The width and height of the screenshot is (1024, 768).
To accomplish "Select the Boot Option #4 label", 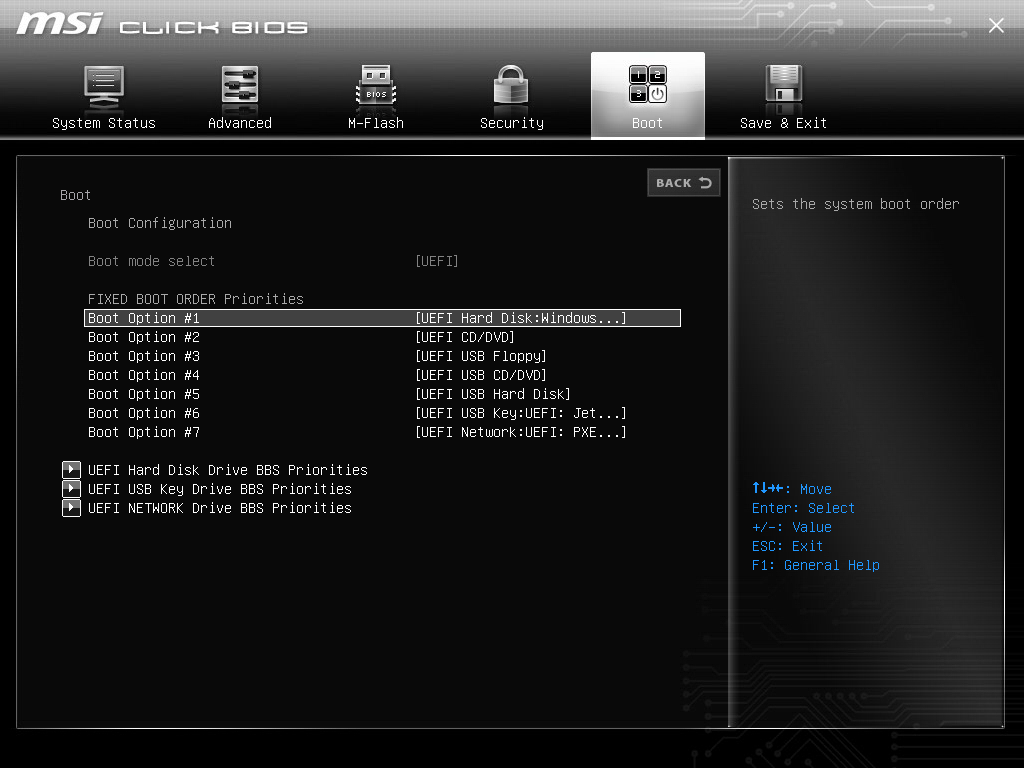I will [x=144, y=375].
